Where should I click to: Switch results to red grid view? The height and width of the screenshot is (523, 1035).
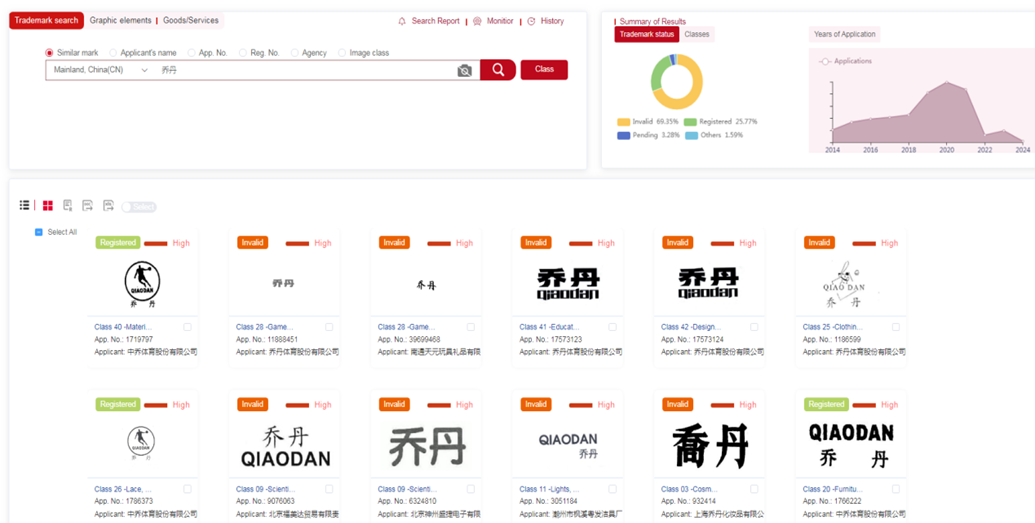(48, 205)
